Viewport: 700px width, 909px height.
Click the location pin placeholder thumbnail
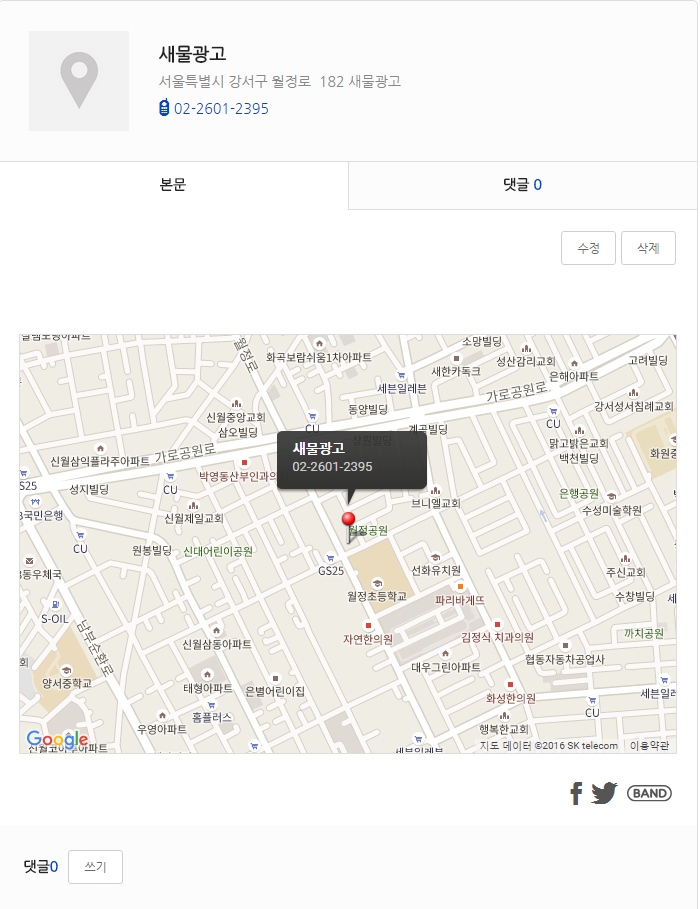[79, 81]
